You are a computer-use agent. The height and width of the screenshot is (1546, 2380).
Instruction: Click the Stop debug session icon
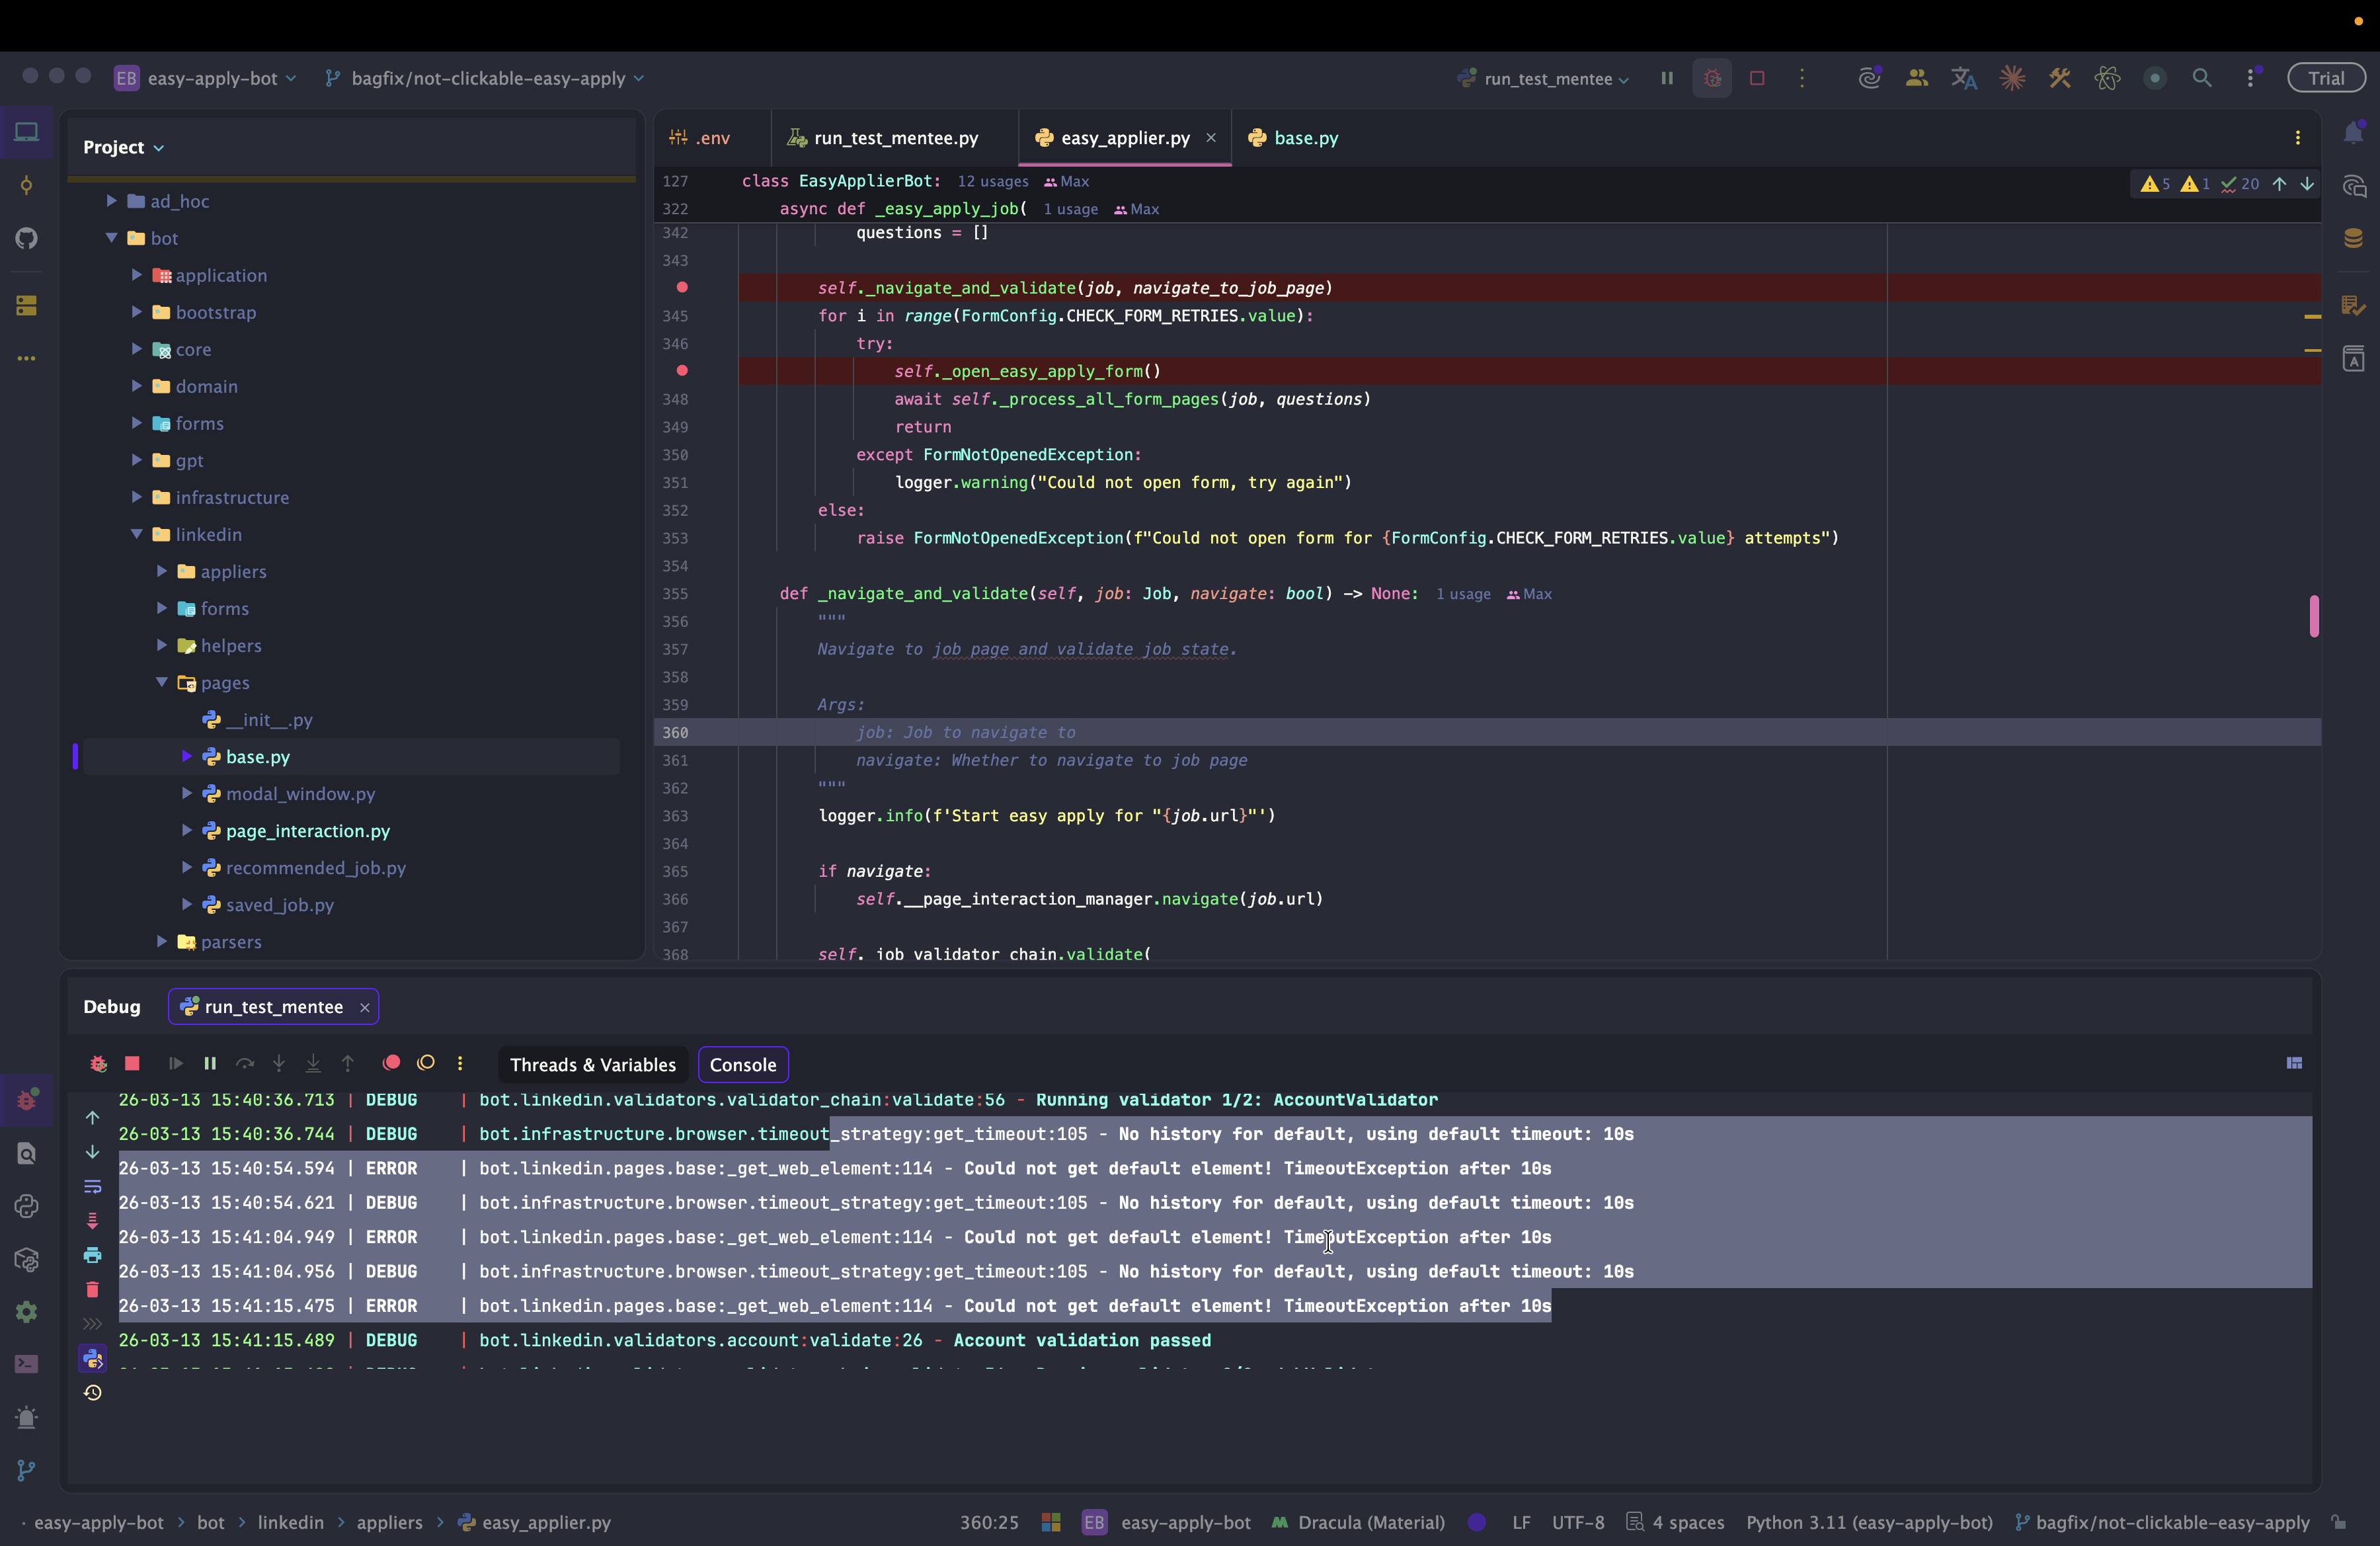tap(132, 1063)
